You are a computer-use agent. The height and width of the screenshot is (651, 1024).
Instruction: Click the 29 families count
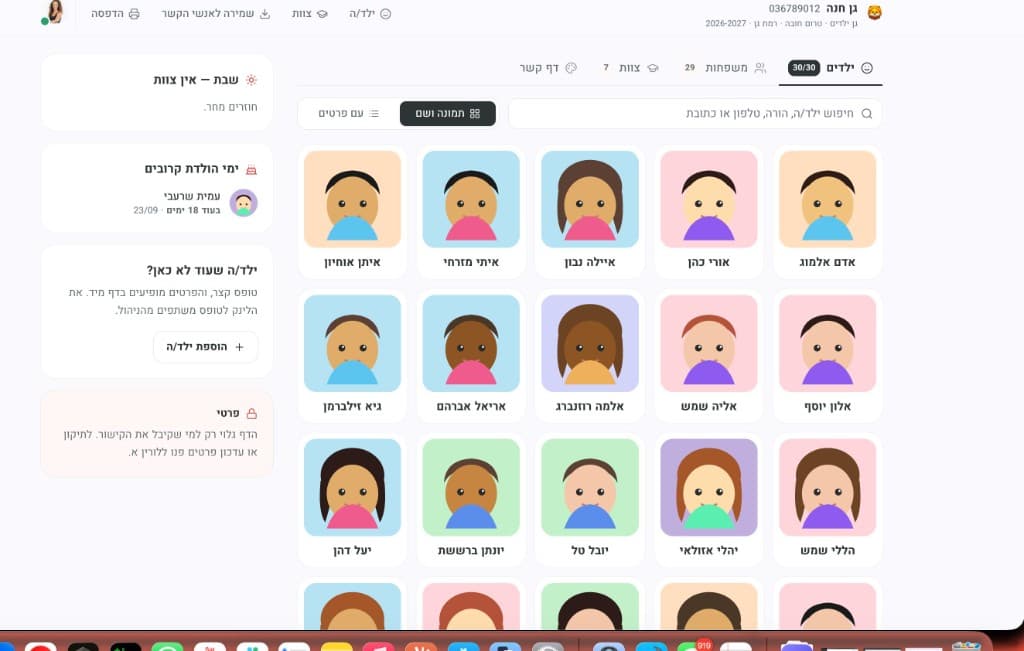point(690,68)
